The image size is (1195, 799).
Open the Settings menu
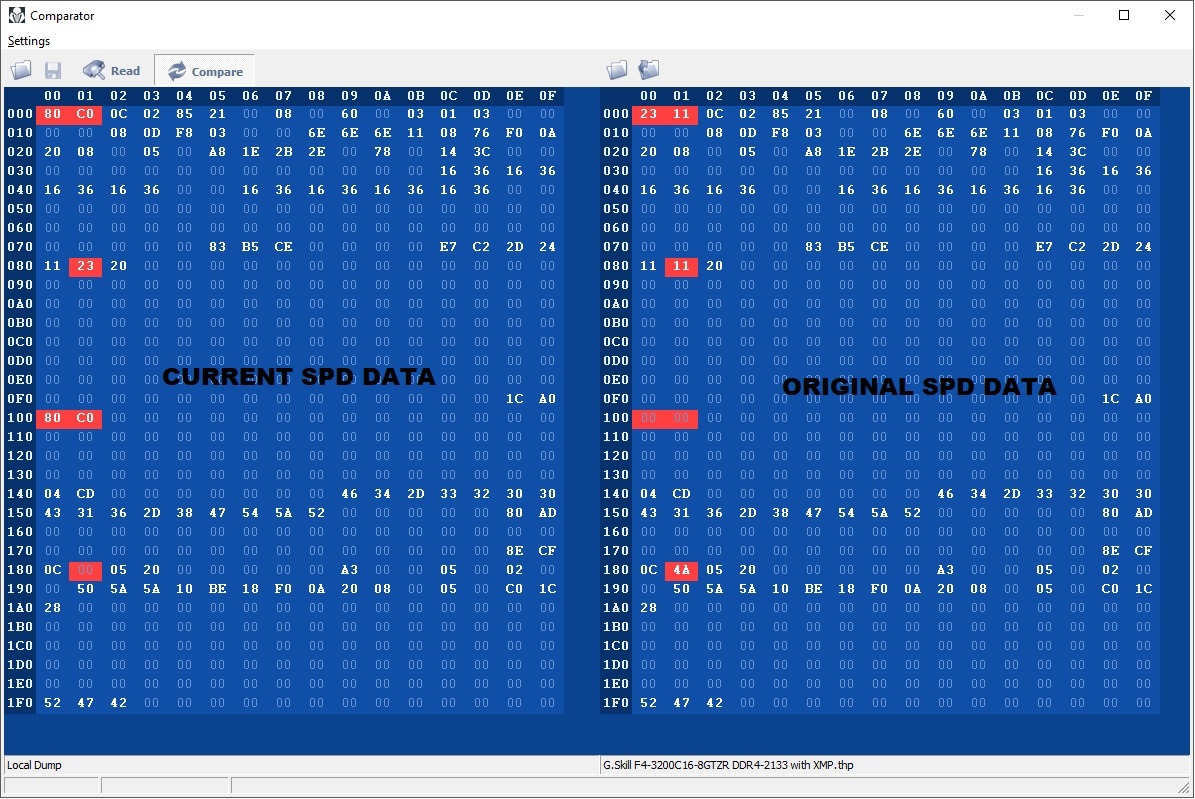29,41
